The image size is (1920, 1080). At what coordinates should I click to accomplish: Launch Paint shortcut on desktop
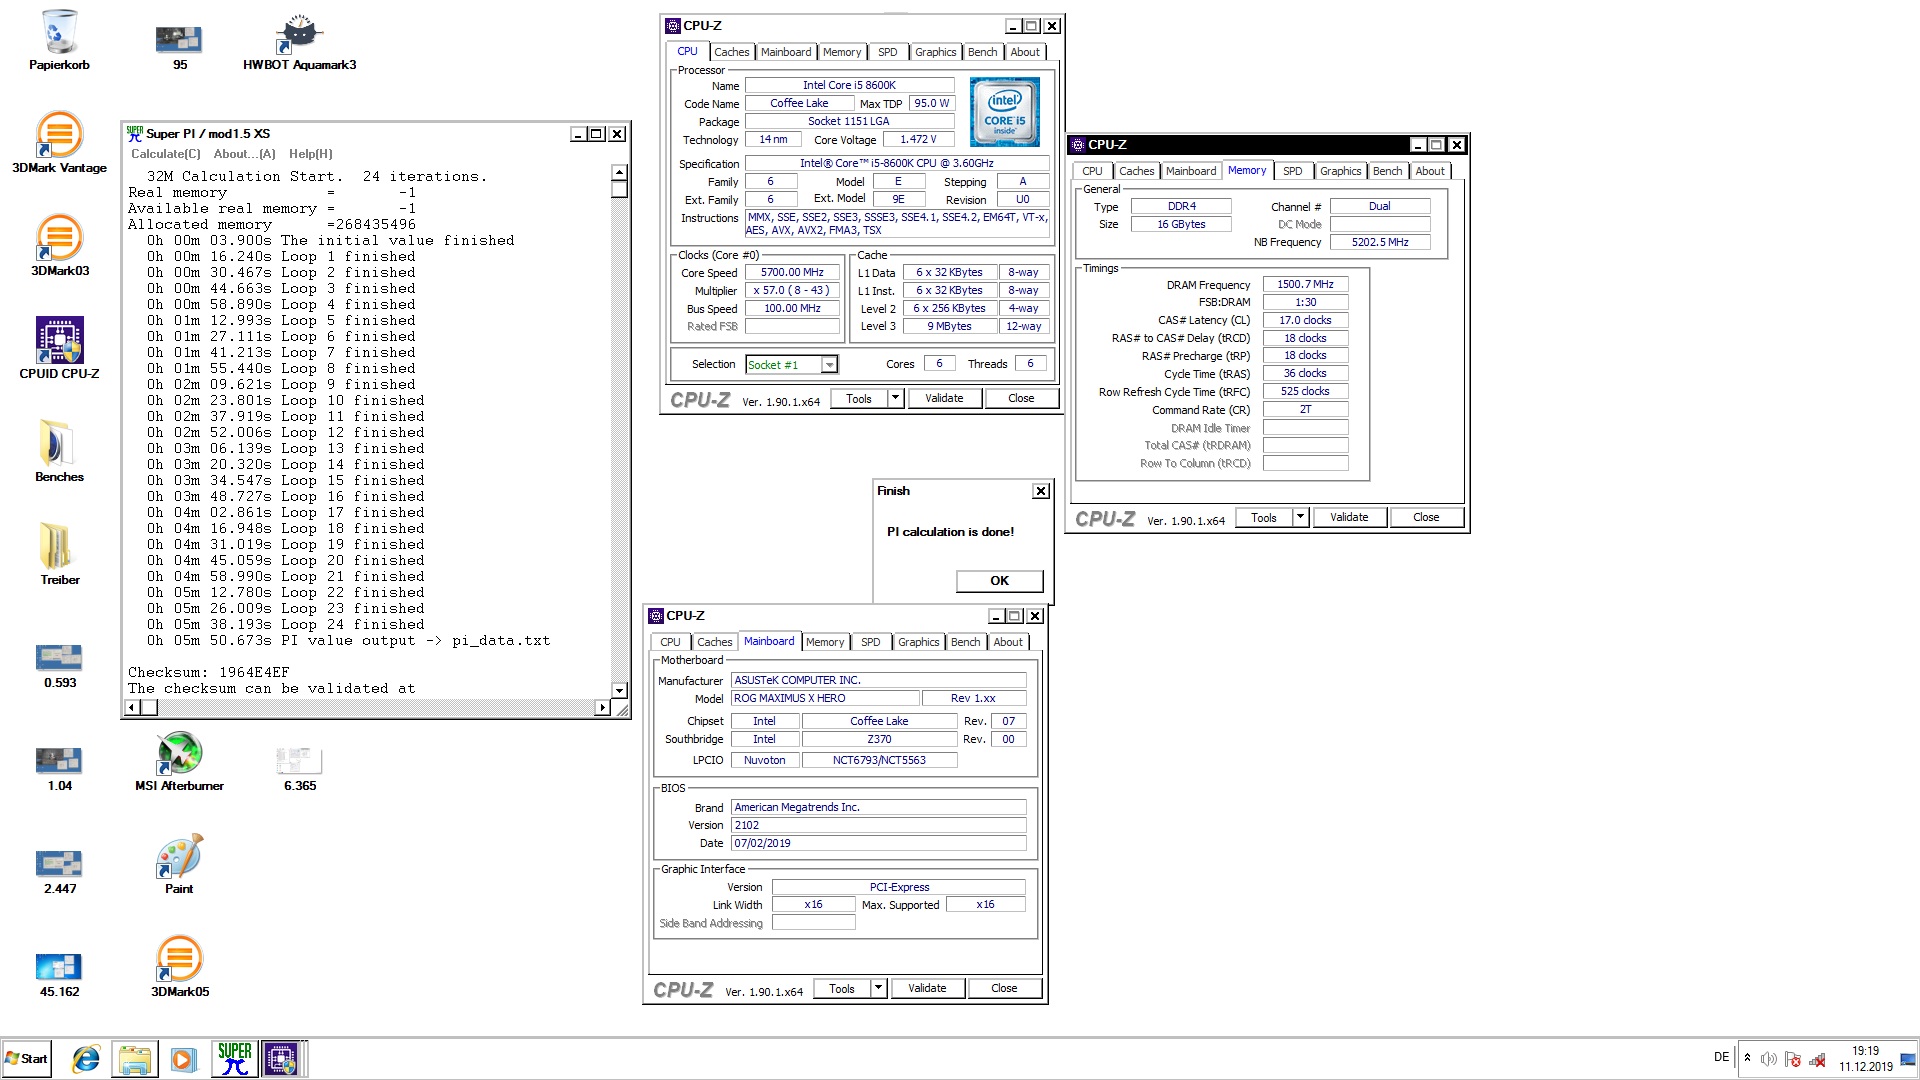point(180,865)
